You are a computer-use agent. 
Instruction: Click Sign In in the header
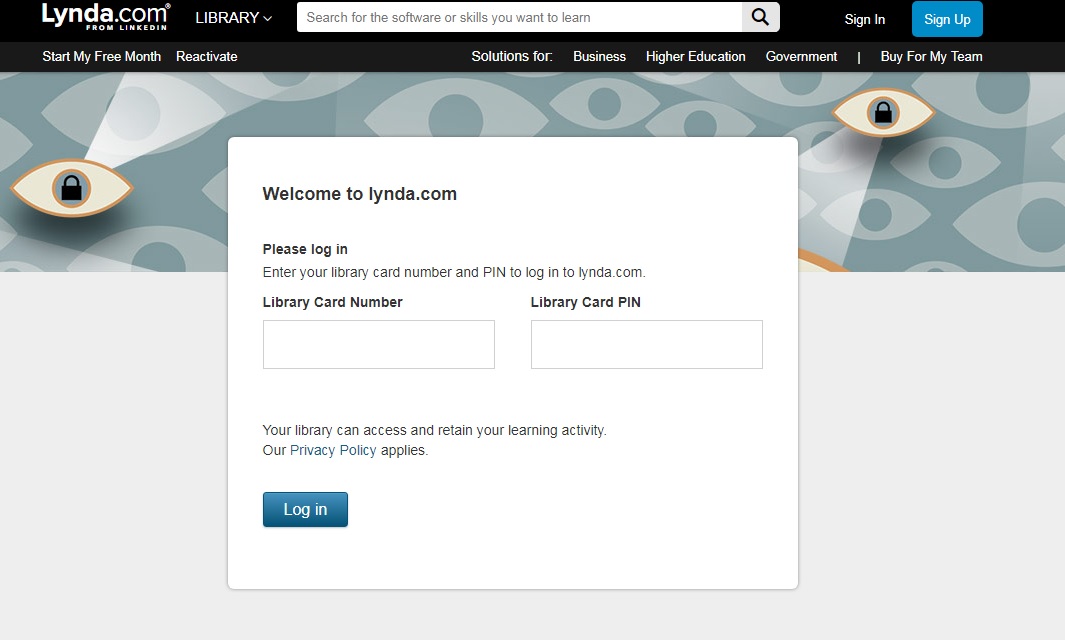(865, 19)
